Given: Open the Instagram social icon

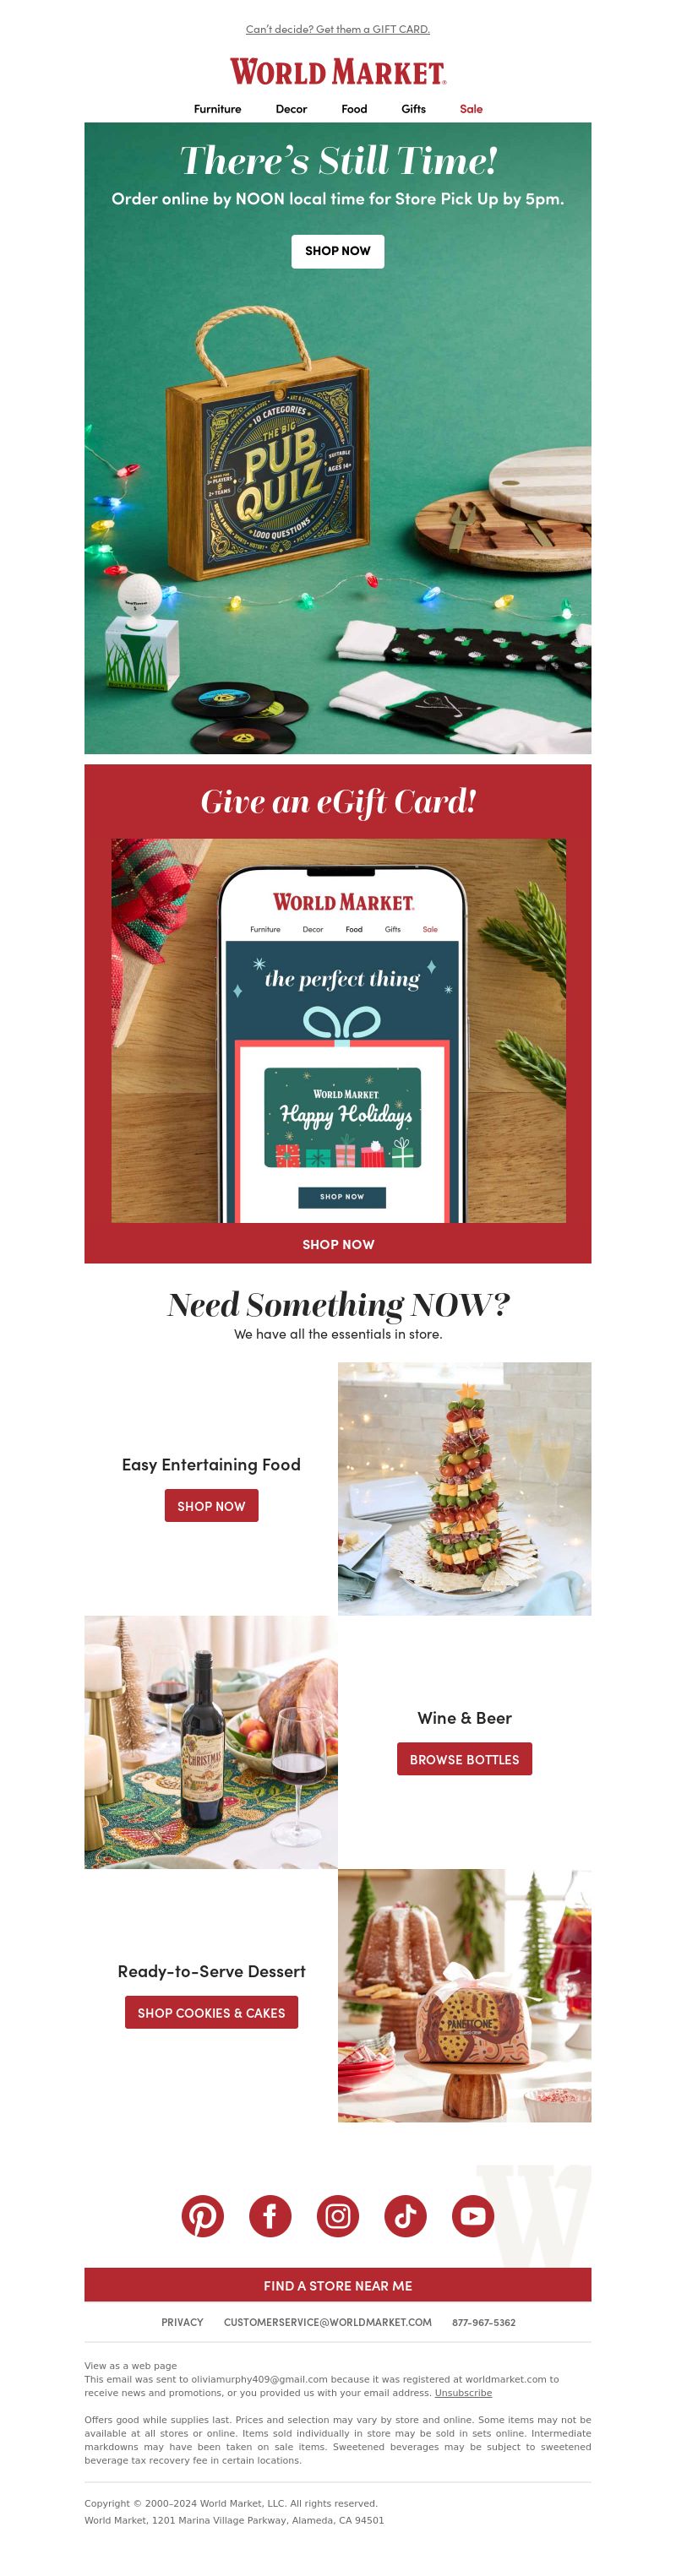Looking at the screenshot, I should [x=338, y=2216].
